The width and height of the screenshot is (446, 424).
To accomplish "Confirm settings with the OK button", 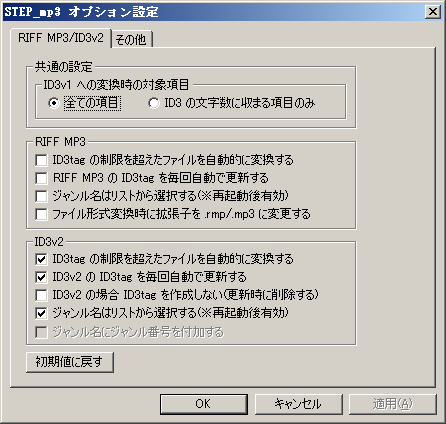I will [x=204, y=404].
